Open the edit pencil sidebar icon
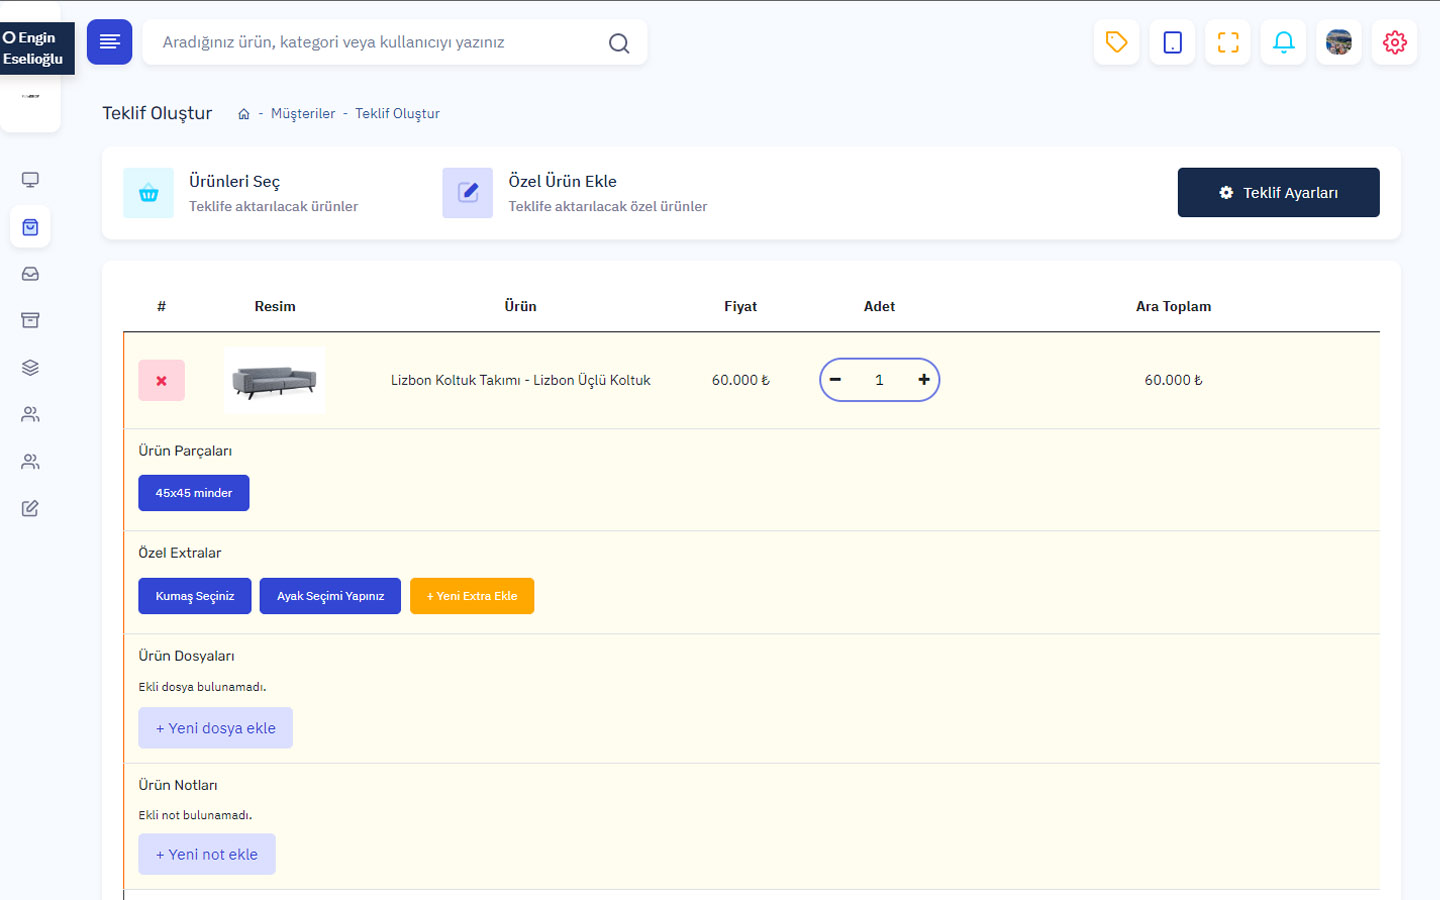The image size is (1440, 900). pyautogui.click(x=30, y=508)
